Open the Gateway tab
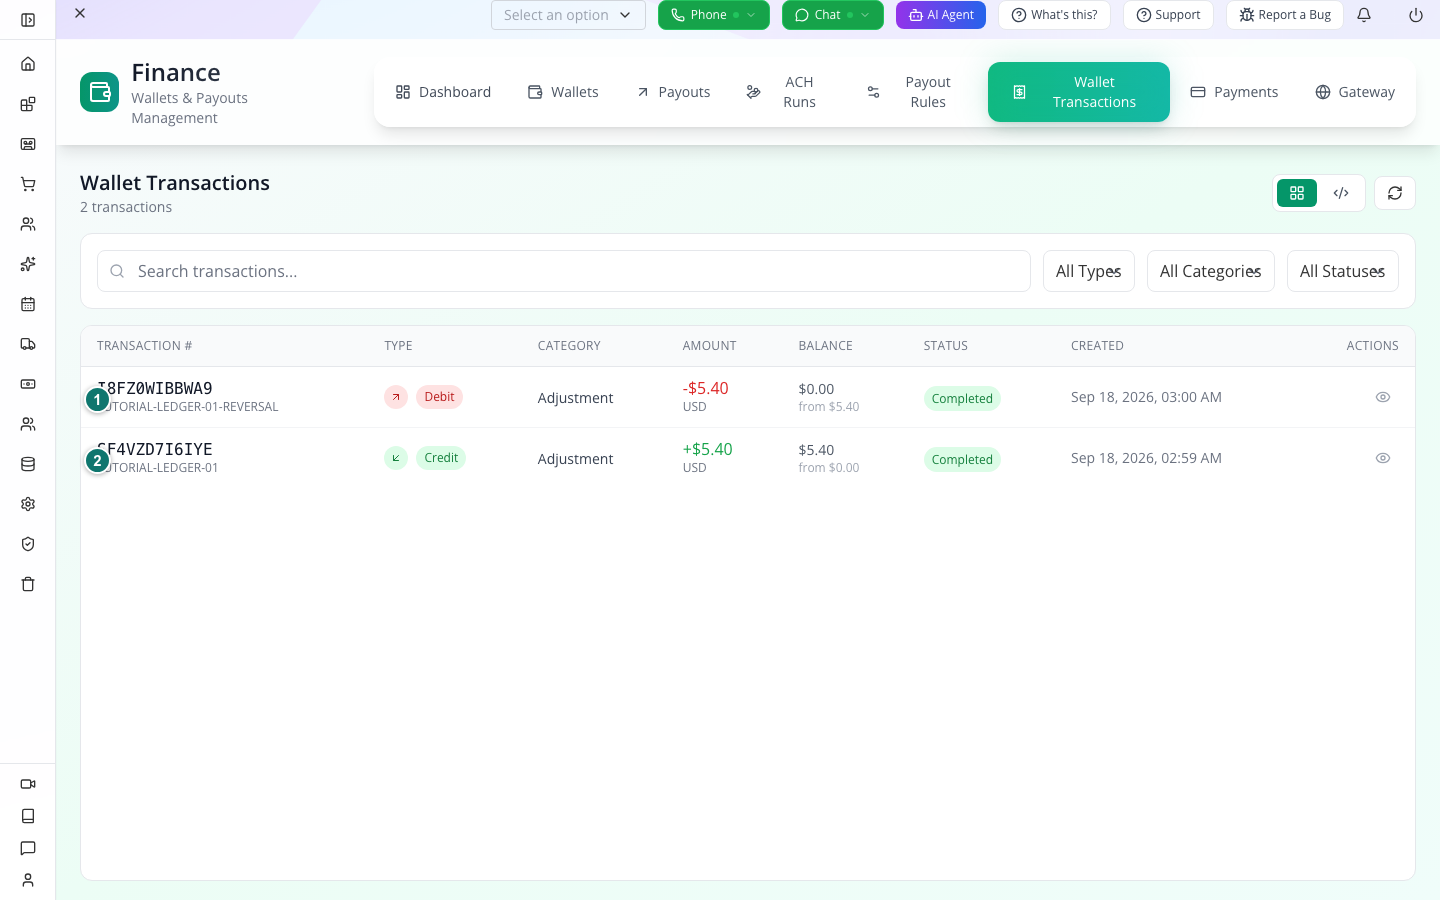This screenshot has height=900, width=1440. point(1355,92)
